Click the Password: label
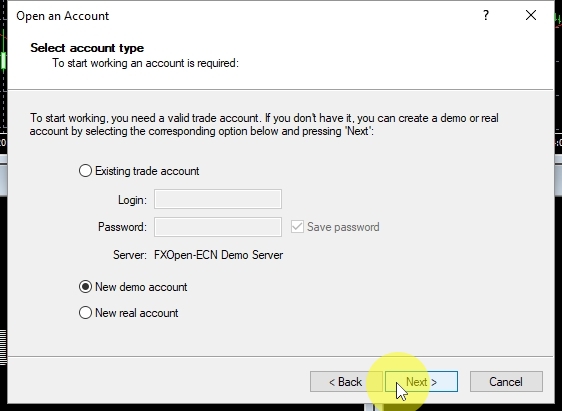Screen dimensions: 562x411 click(122, 227)
